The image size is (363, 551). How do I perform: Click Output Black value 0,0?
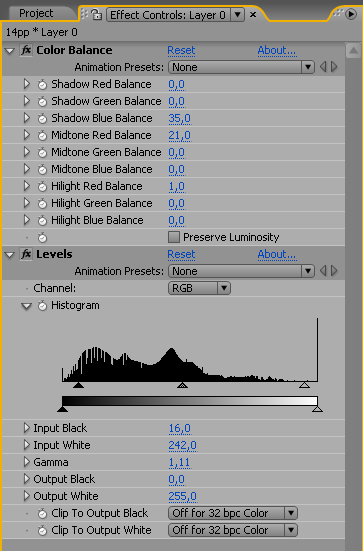coord(176,479)
